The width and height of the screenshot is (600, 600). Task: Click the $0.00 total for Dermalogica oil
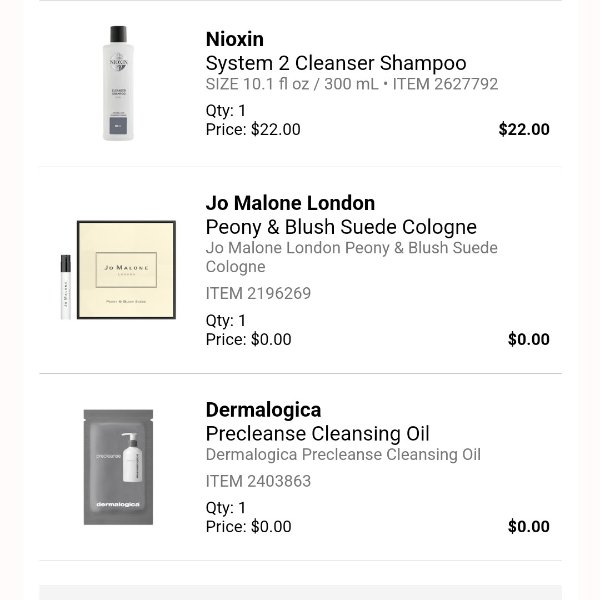point(529,527)
